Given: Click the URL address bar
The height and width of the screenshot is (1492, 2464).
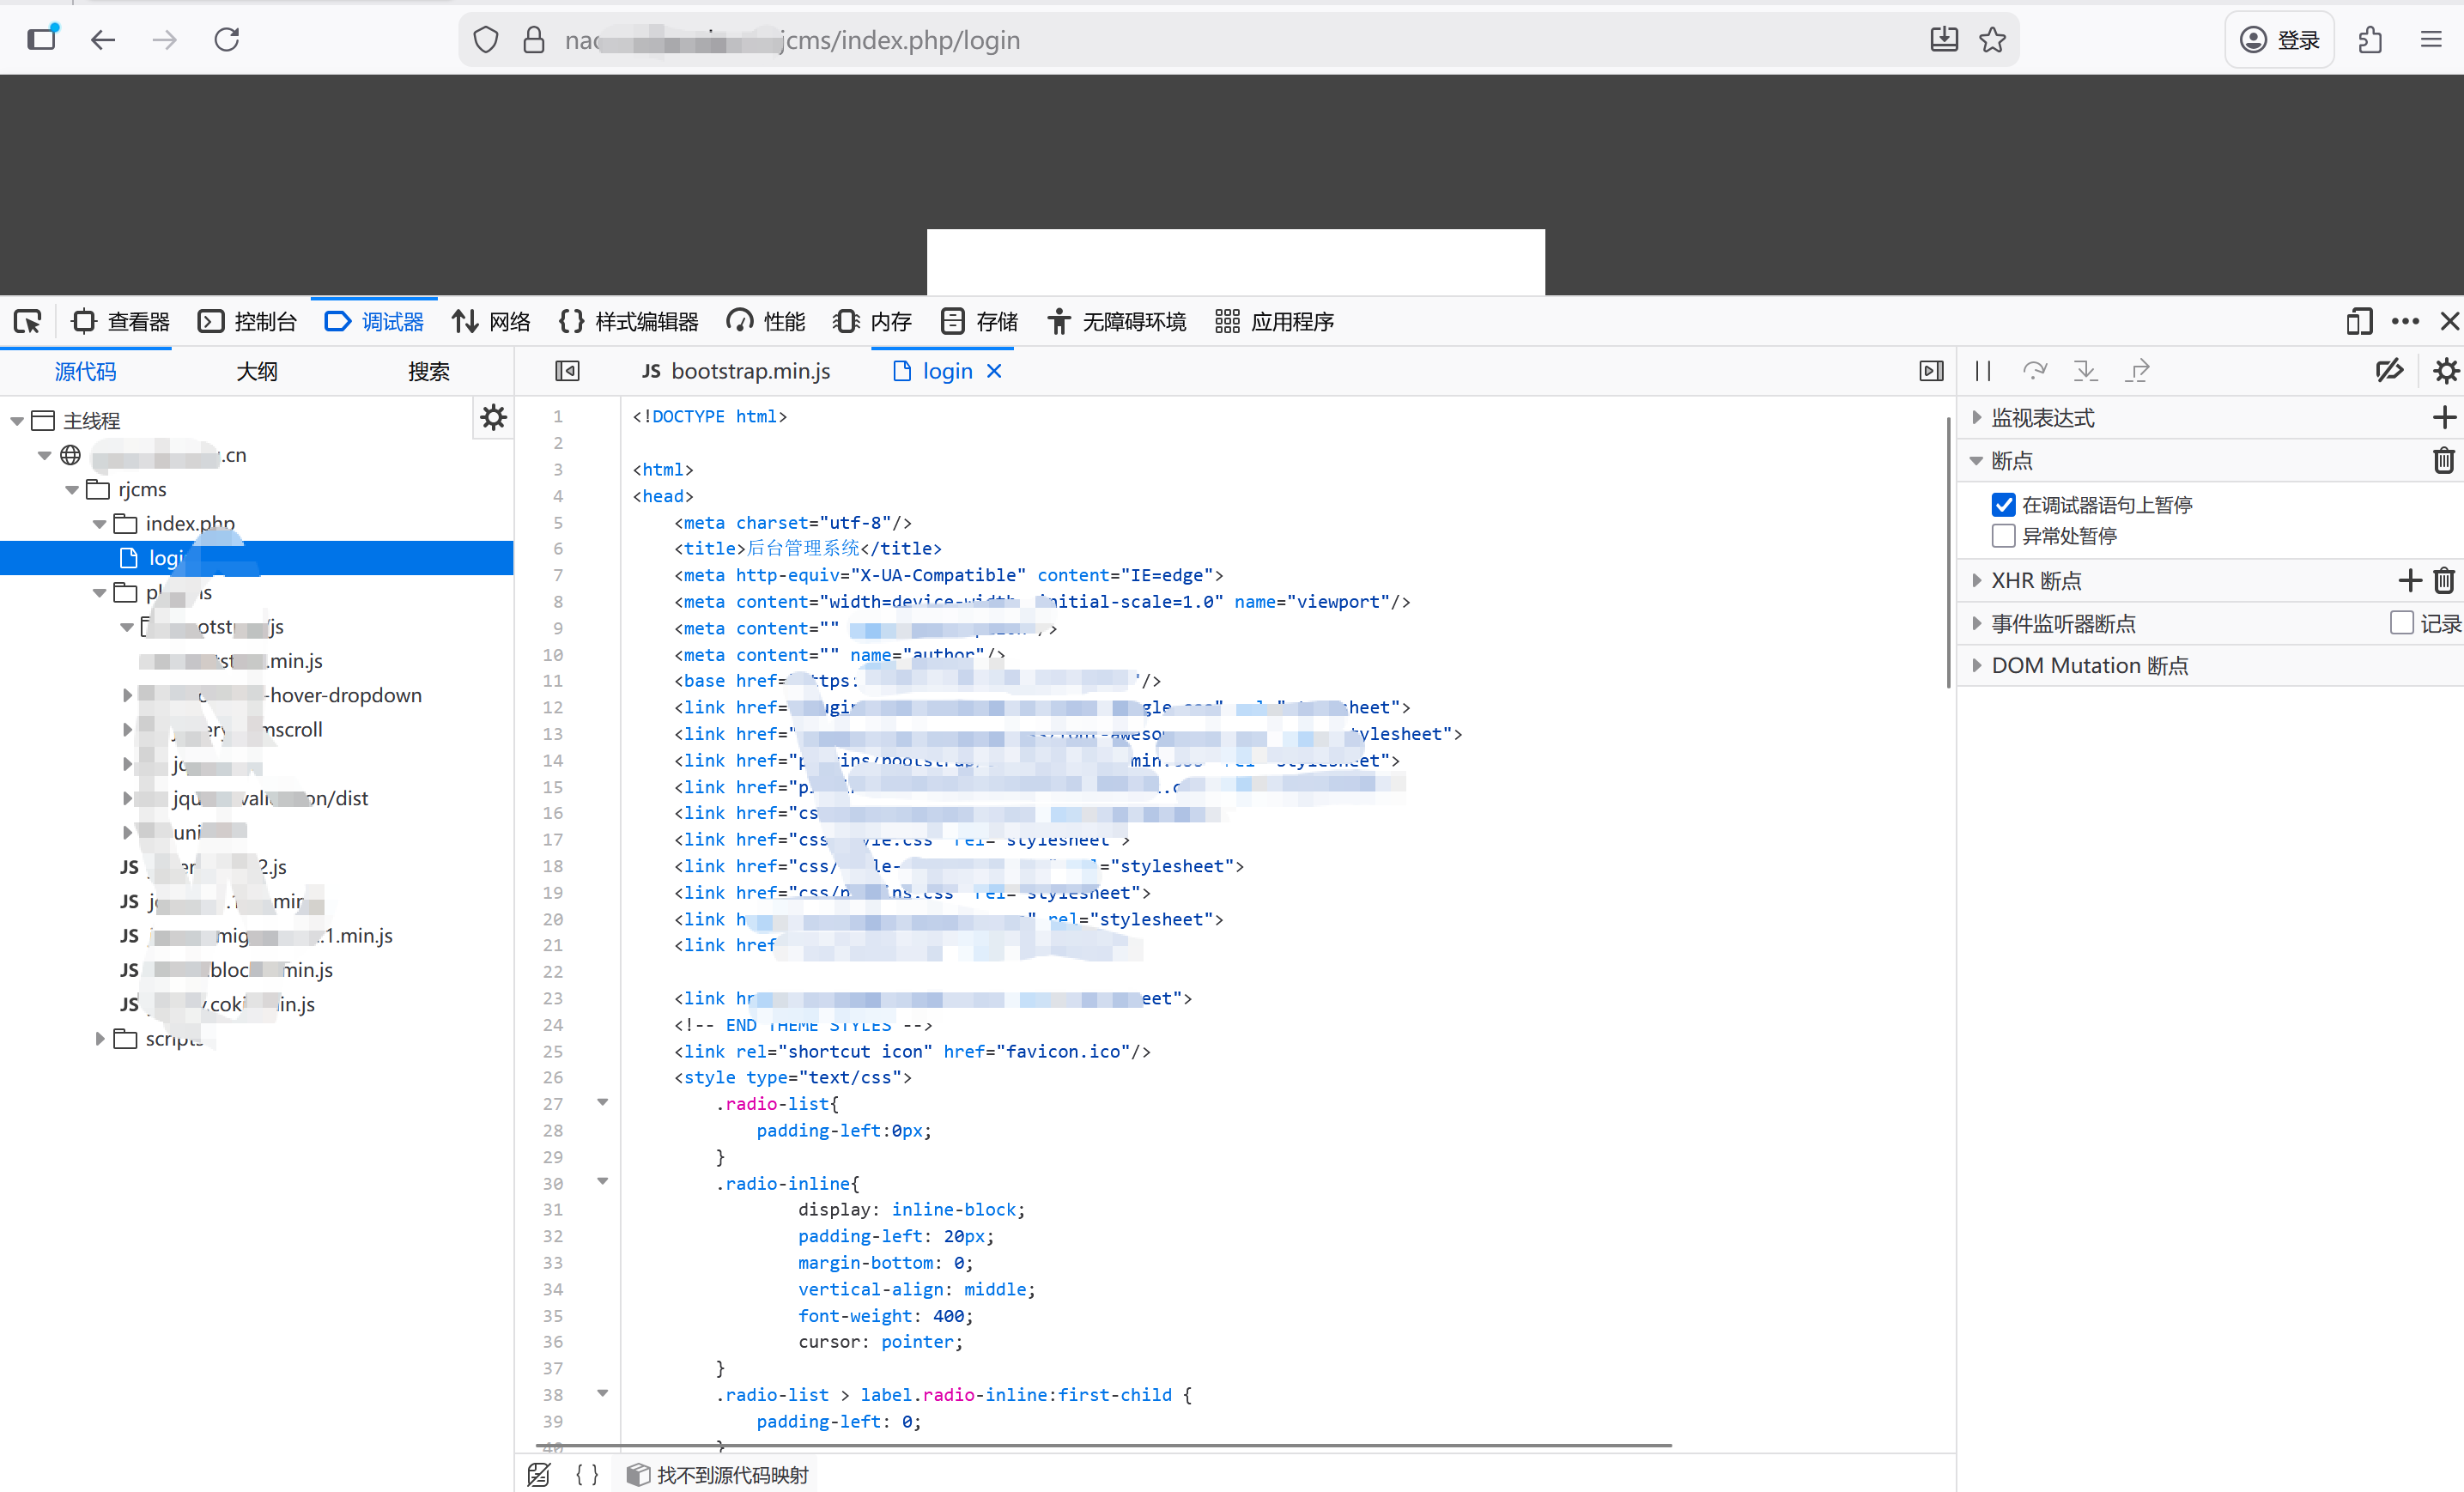Looking at the screenshot, I should 1200,40.
